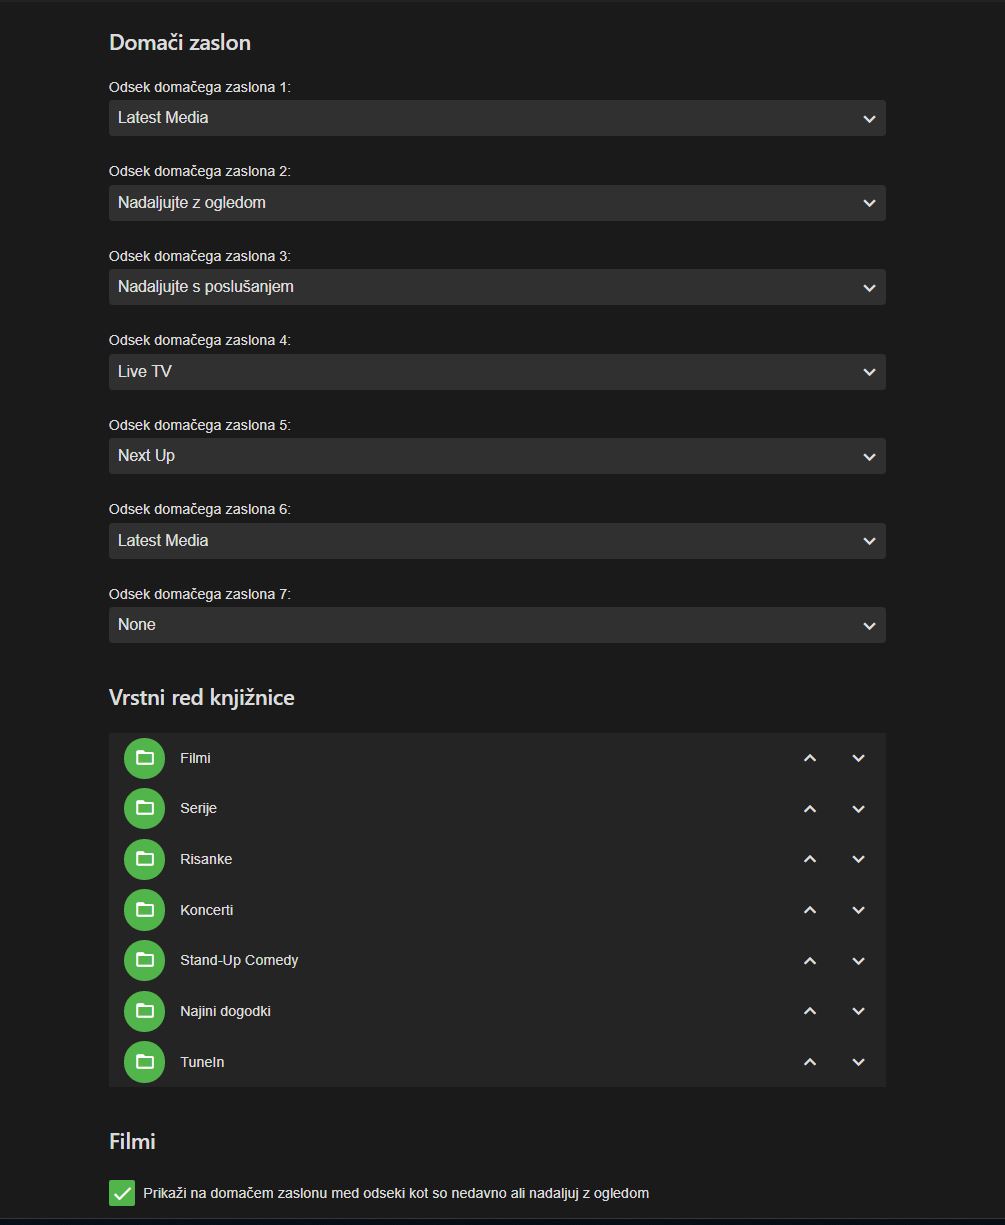The image size is (1005, 1225).
Task: Move Serije library up in order
Action: point(810,808)
